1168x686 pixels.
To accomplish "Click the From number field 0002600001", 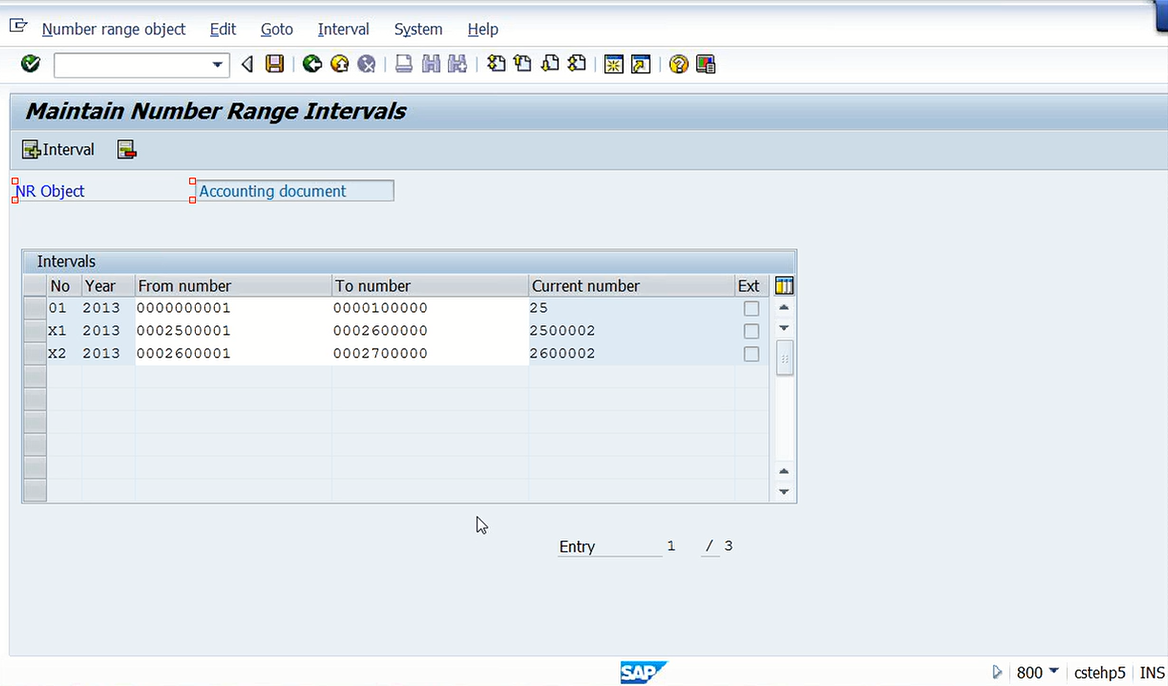I will pos(233,354).
